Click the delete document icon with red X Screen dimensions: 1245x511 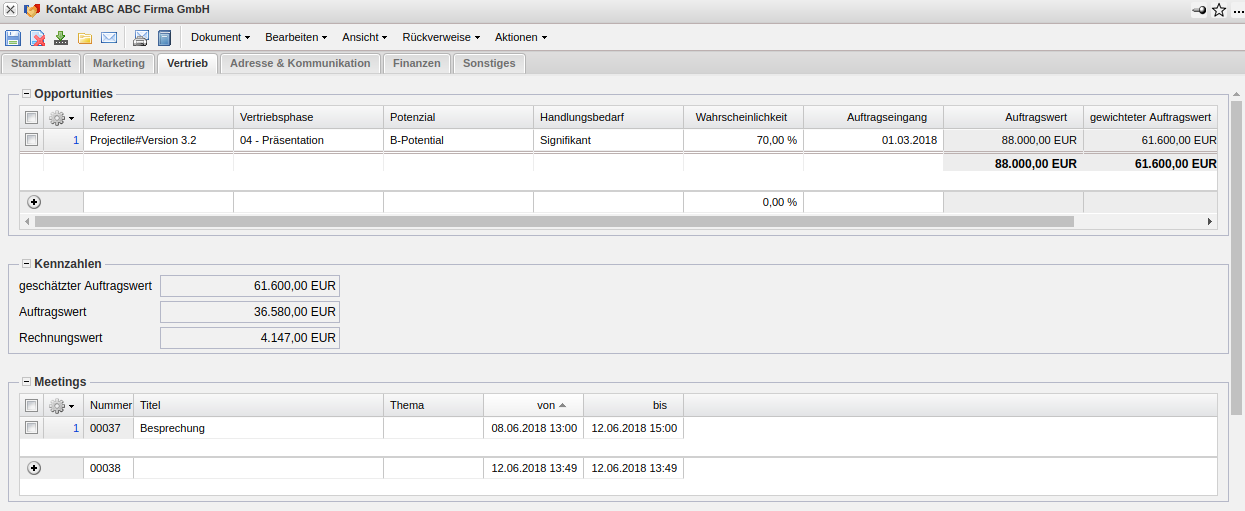coord(37,38)
